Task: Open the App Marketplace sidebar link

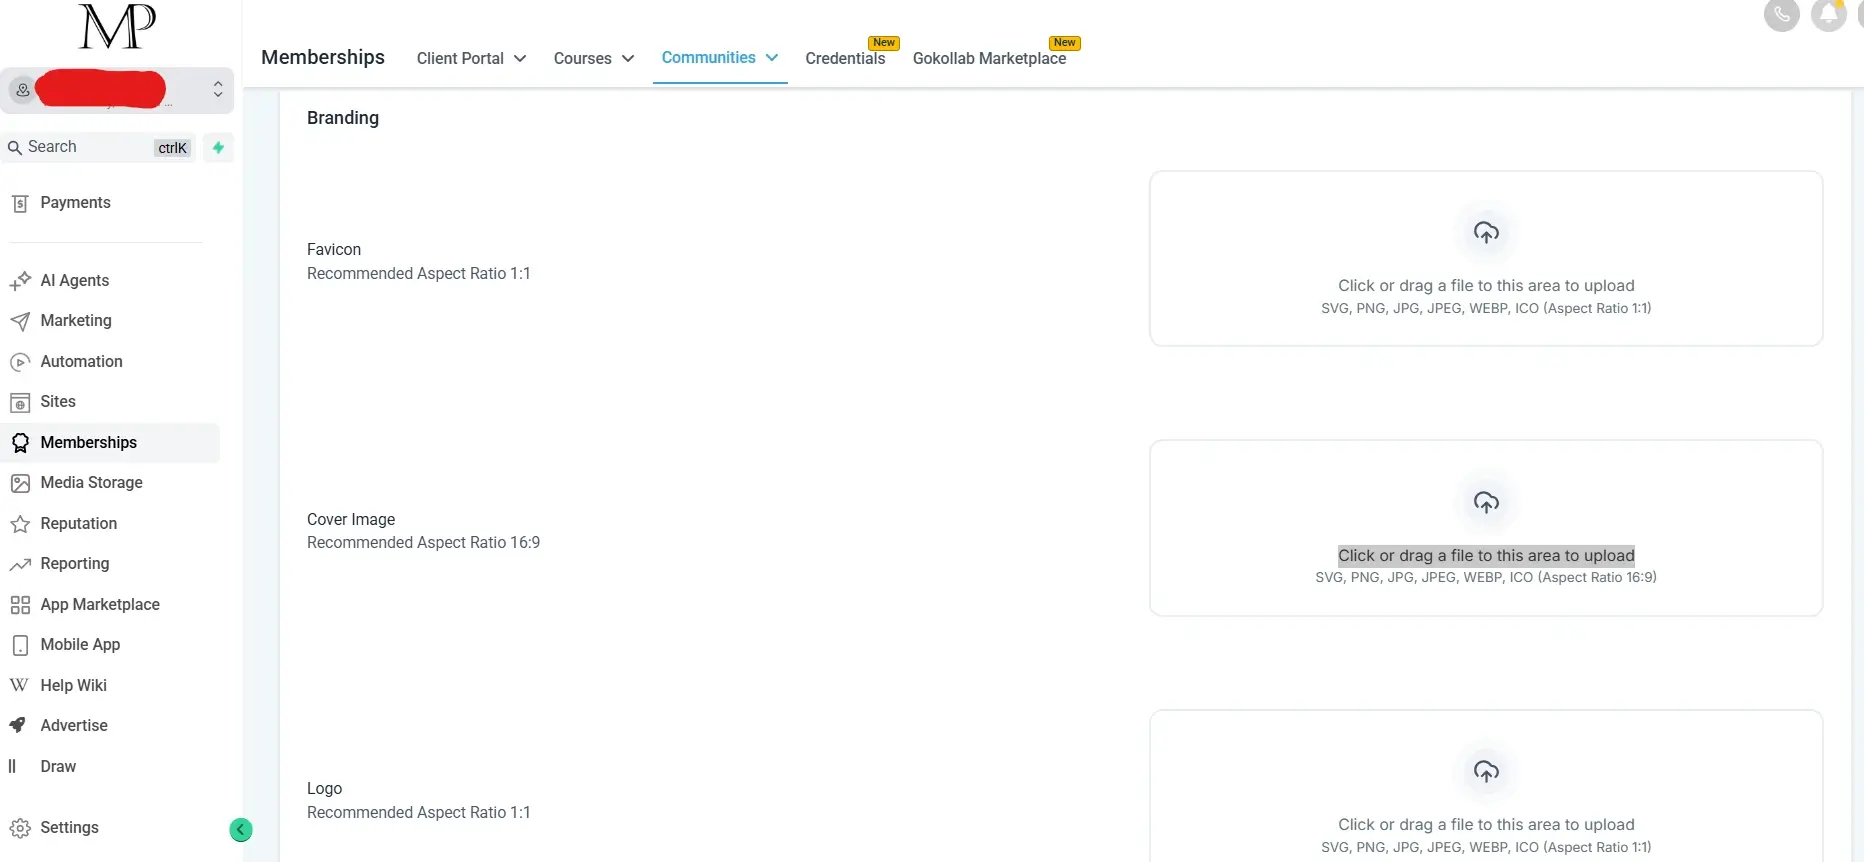Action: click(x=100, y=605)
